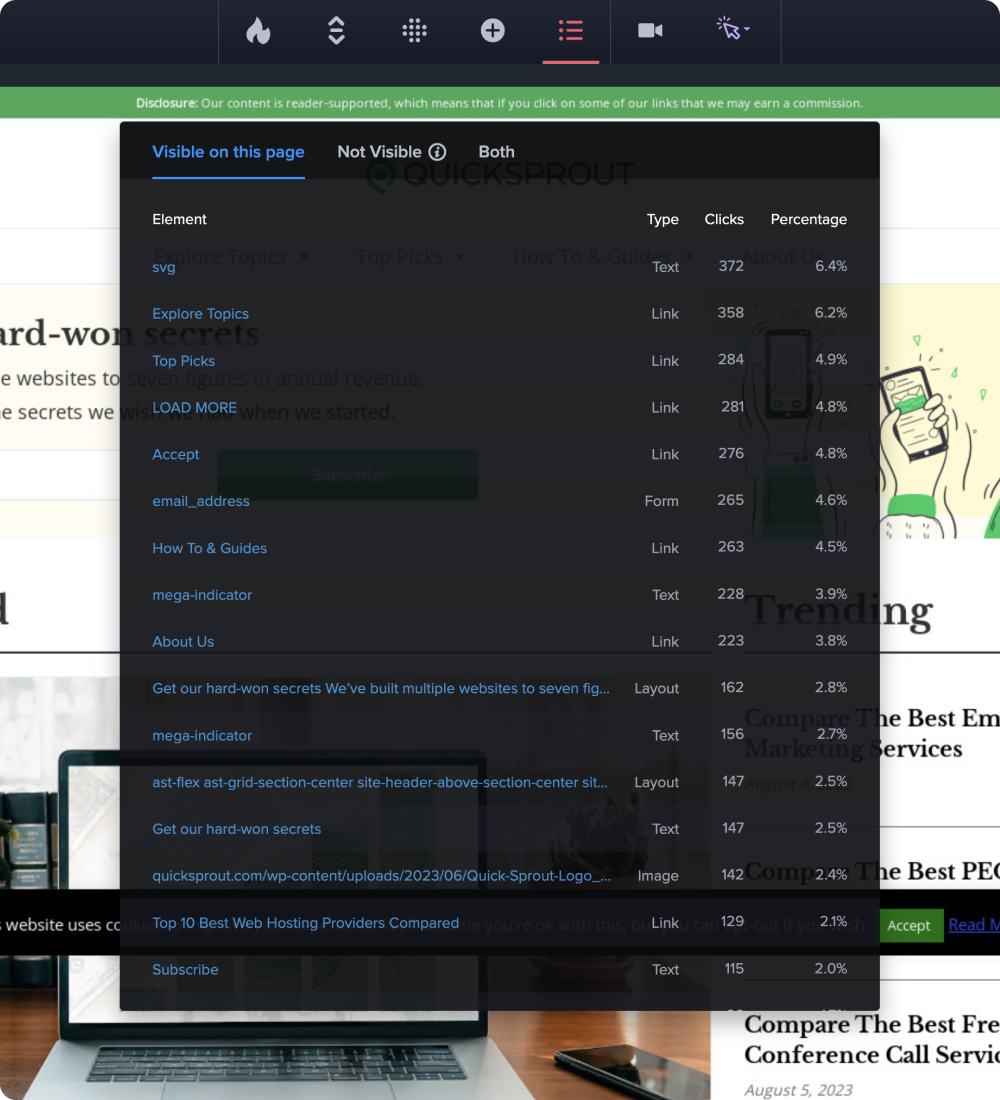Select Top 10 Best Web Hosting link

pos(305,923)
